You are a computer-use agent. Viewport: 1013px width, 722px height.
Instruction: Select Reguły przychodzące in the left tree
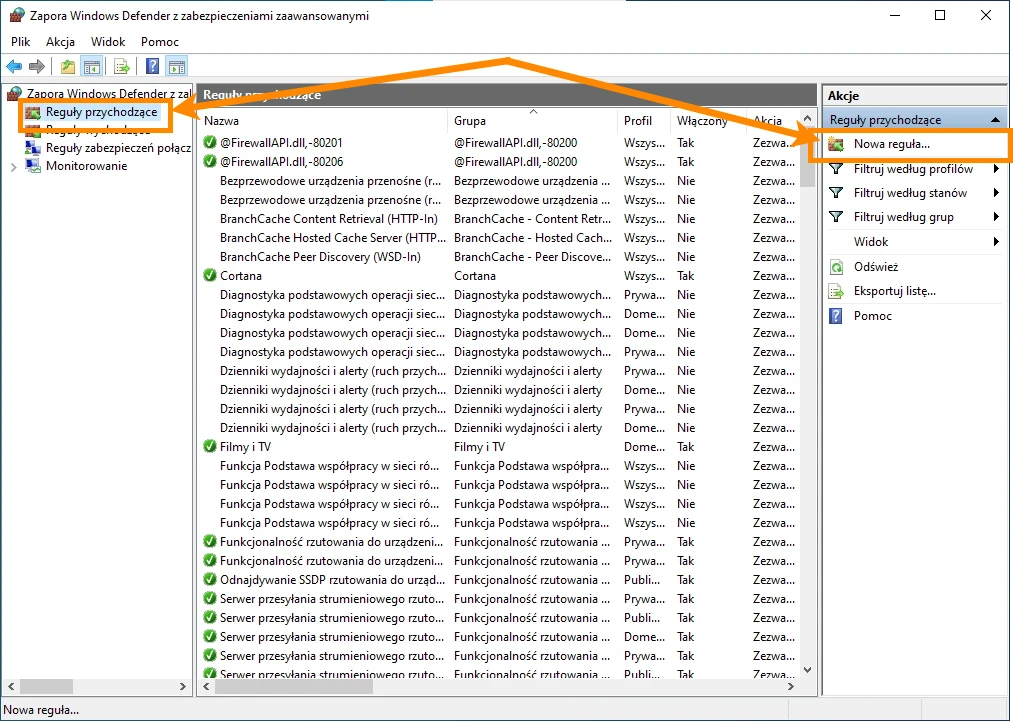point(101,112)
